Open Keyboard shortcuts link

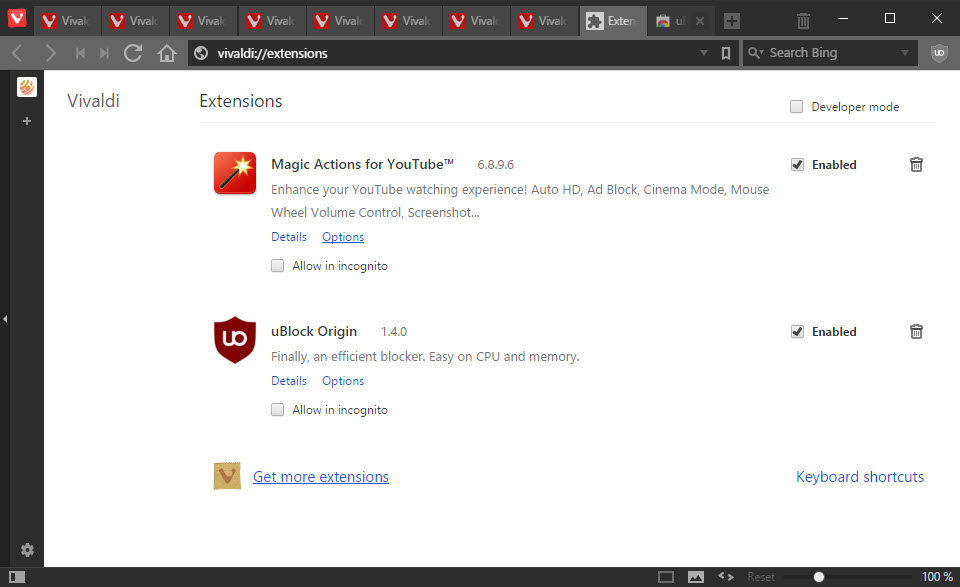pos(860,477)
